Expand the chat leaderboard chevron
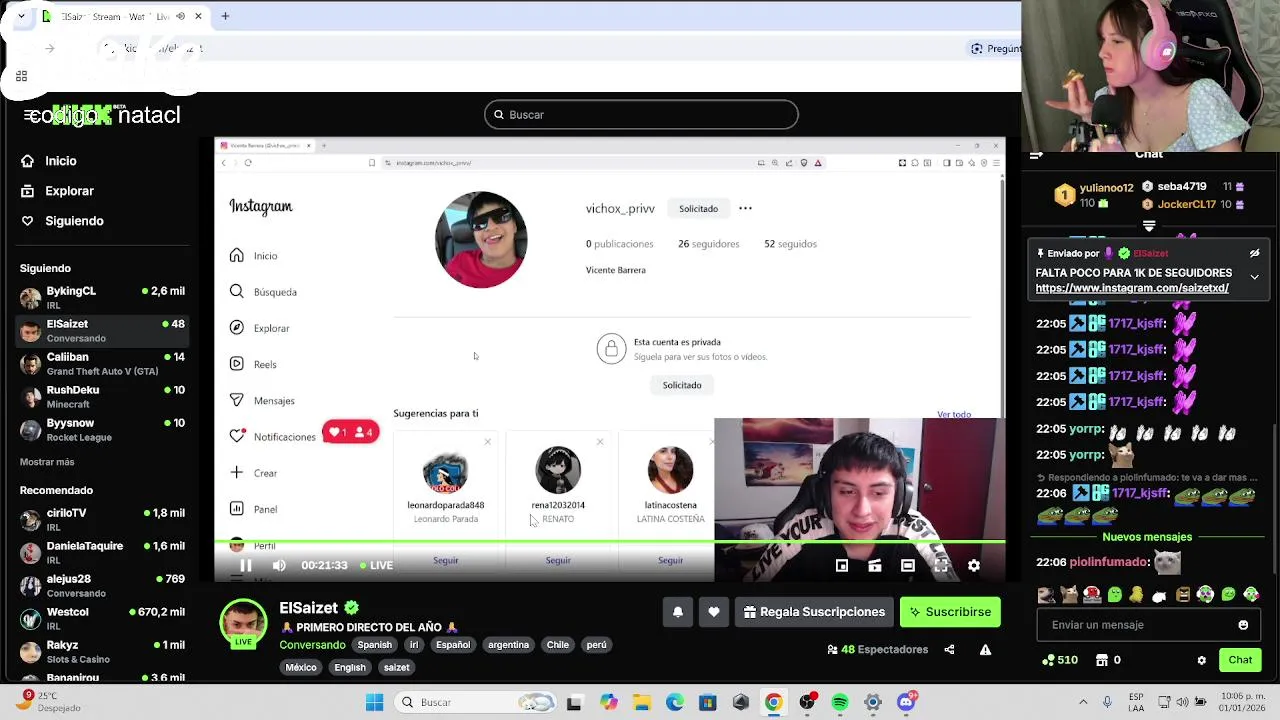Image resolution: width=1280 pixels, height=720 pixels. [x=1149, y=226]
